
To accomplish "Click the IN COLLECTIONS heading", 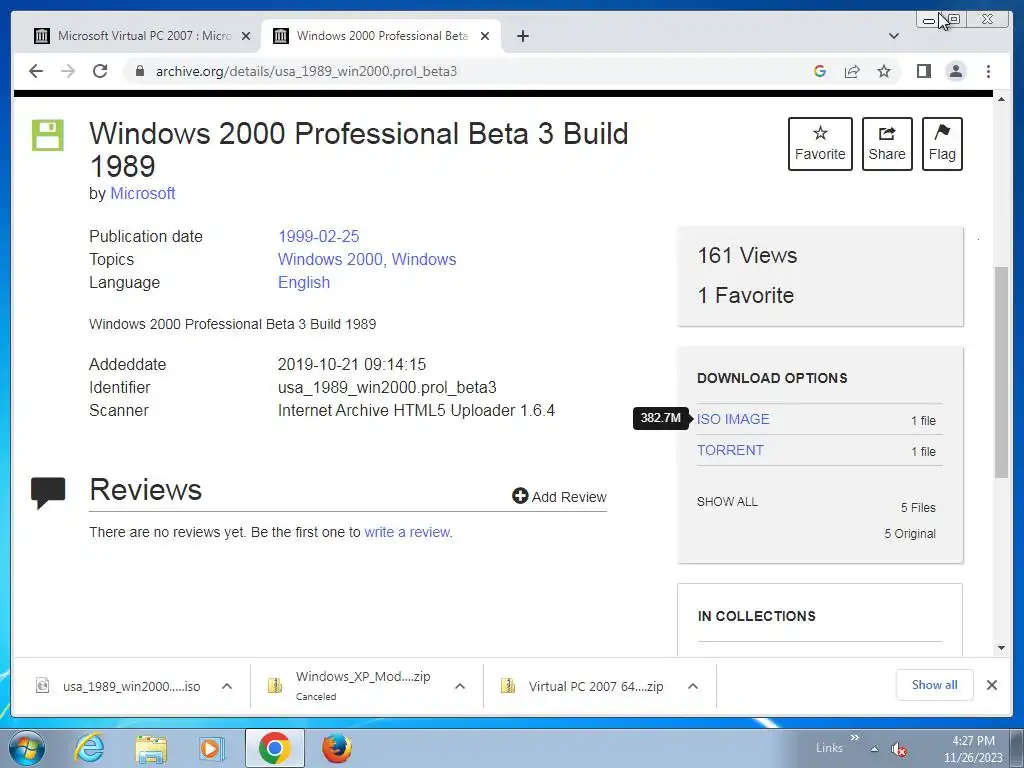I will pyautogui.click(x=756, y=616).
